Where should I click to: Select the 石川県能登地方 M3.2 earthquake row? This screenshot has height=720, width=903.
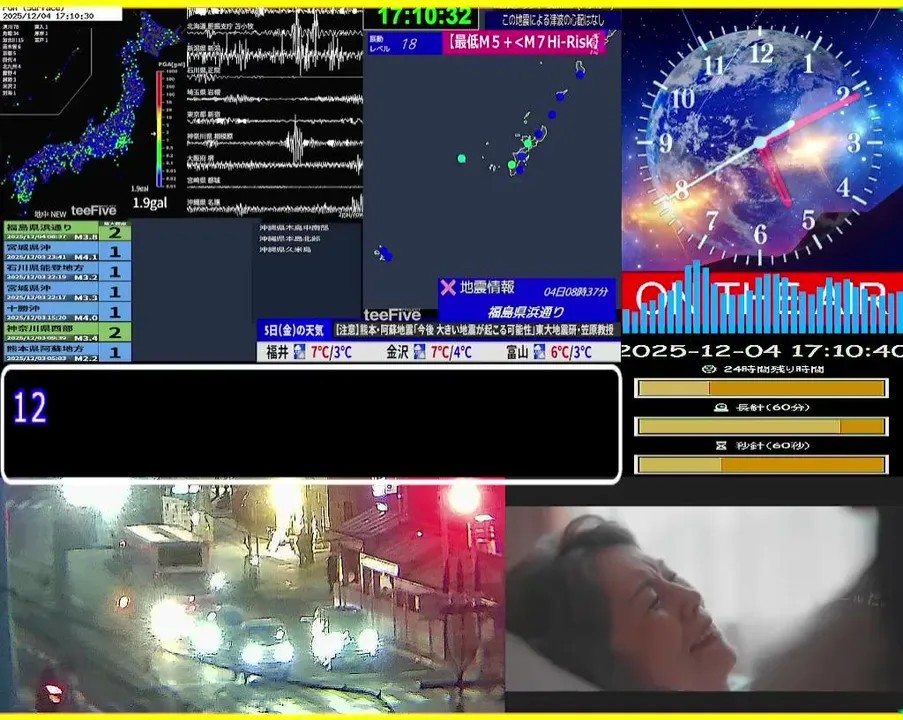pos(67,272)
